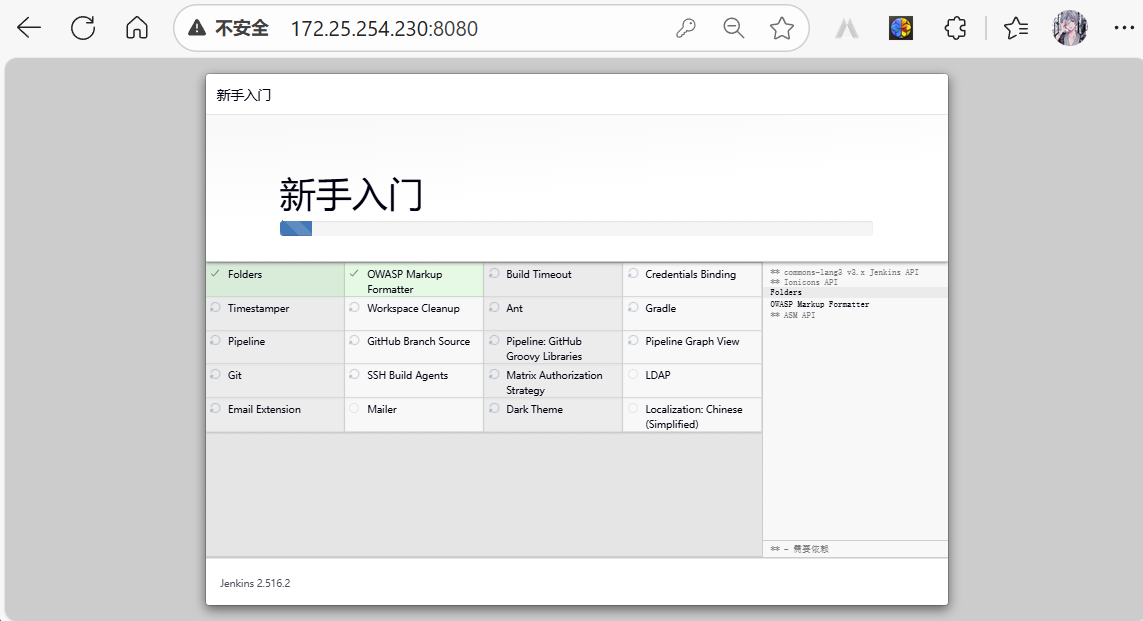Open saved passwords key icon
1143x621 pixels.
685,28
